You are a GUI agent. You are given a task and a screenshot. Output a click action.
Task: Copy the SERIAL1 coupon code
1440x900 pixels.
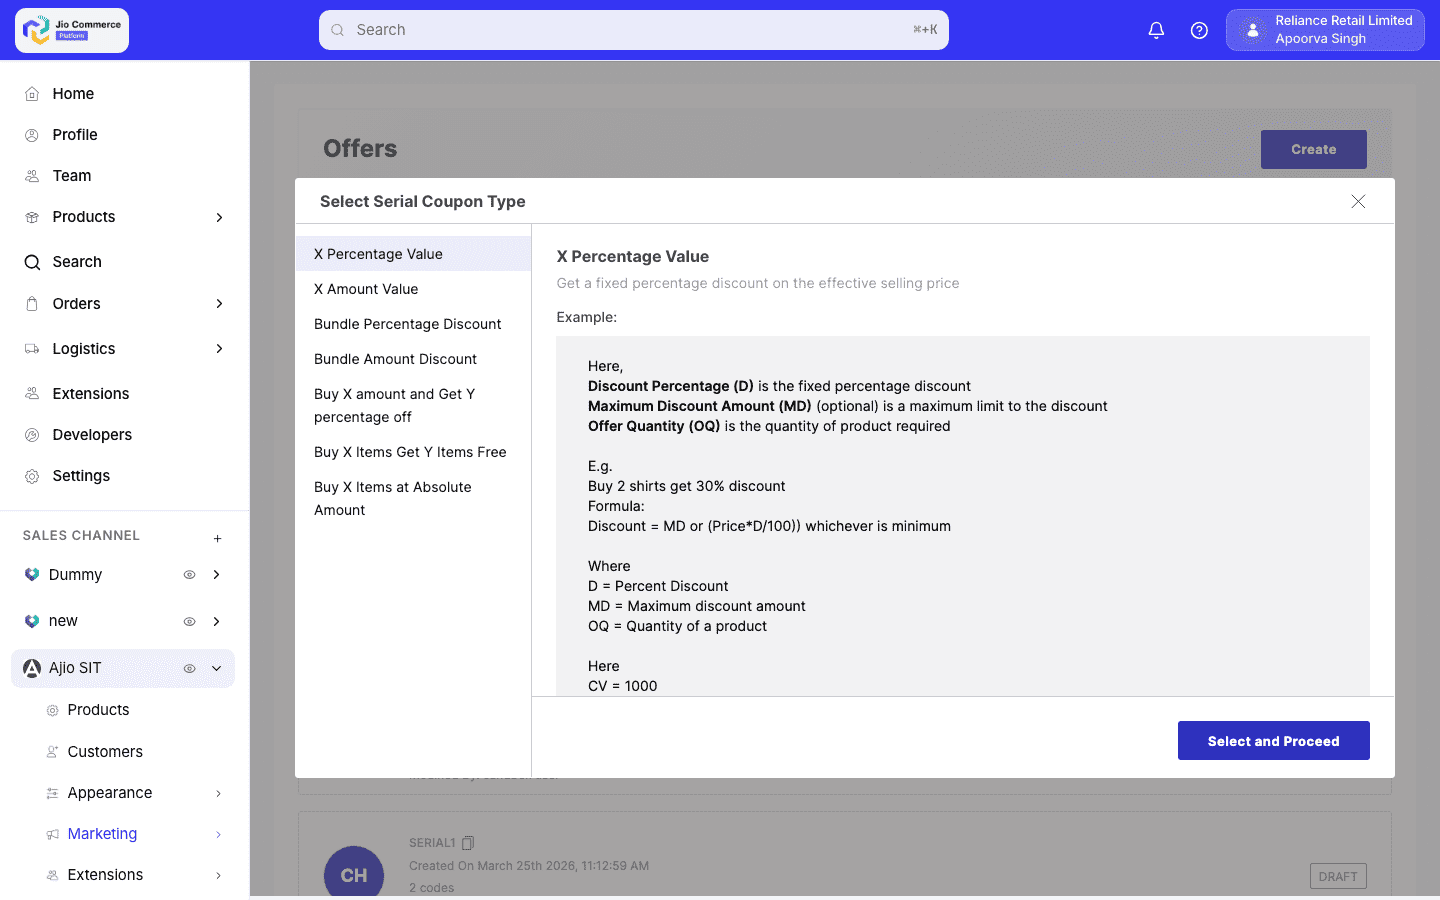click(468, 842)
